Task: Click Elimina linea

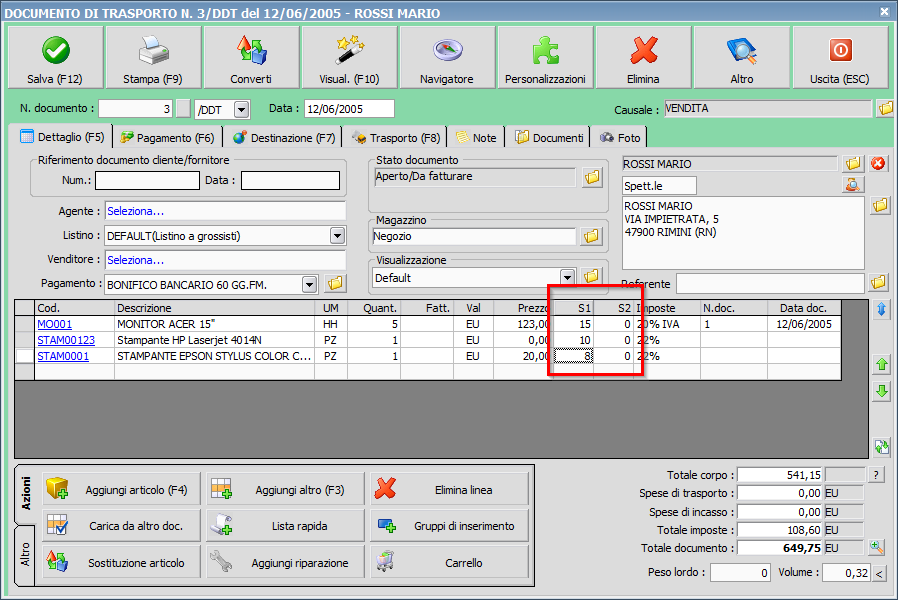Action: click(449, 490)
